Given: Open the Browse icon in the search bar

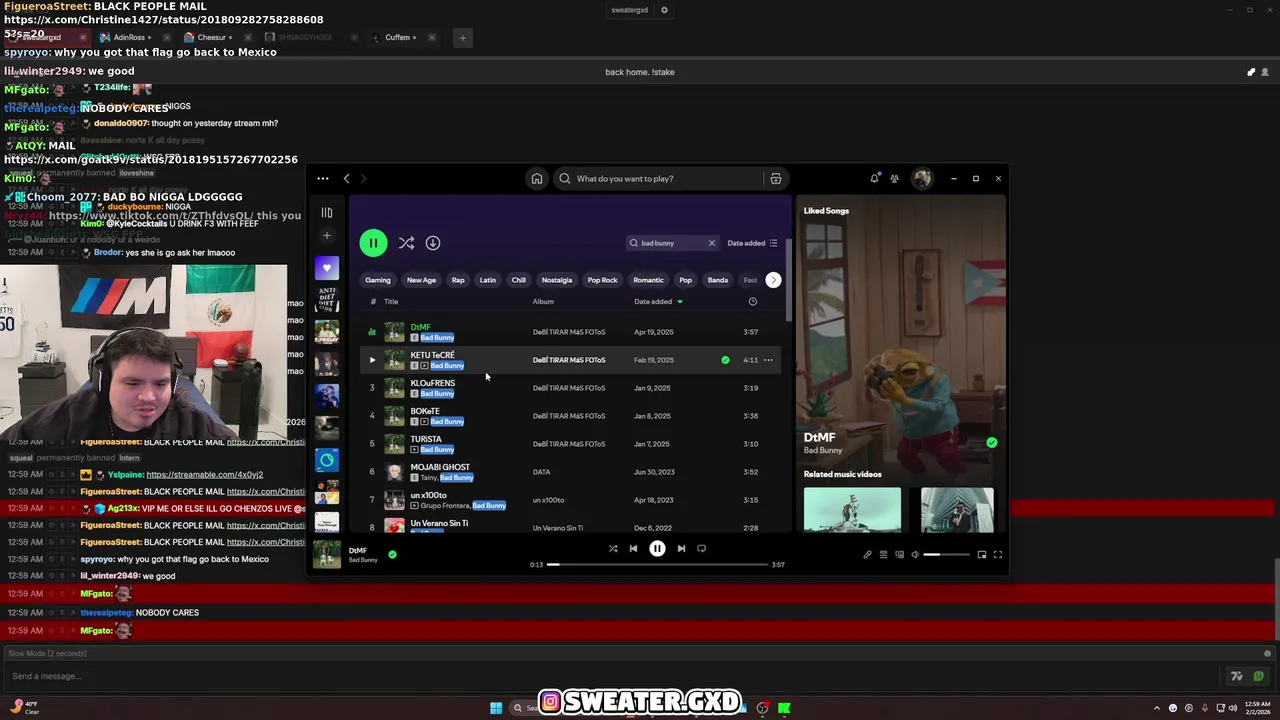Looking at the screenshot, I should pyautogui.click(x=775, y=179).
